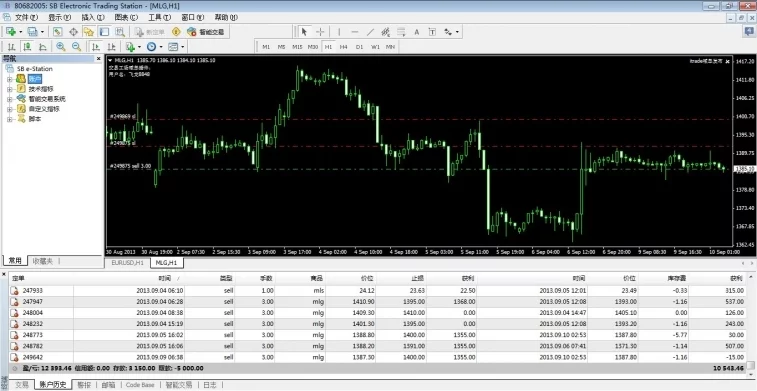
Task: Open the 图表 menu
Action: pos(126,17)
